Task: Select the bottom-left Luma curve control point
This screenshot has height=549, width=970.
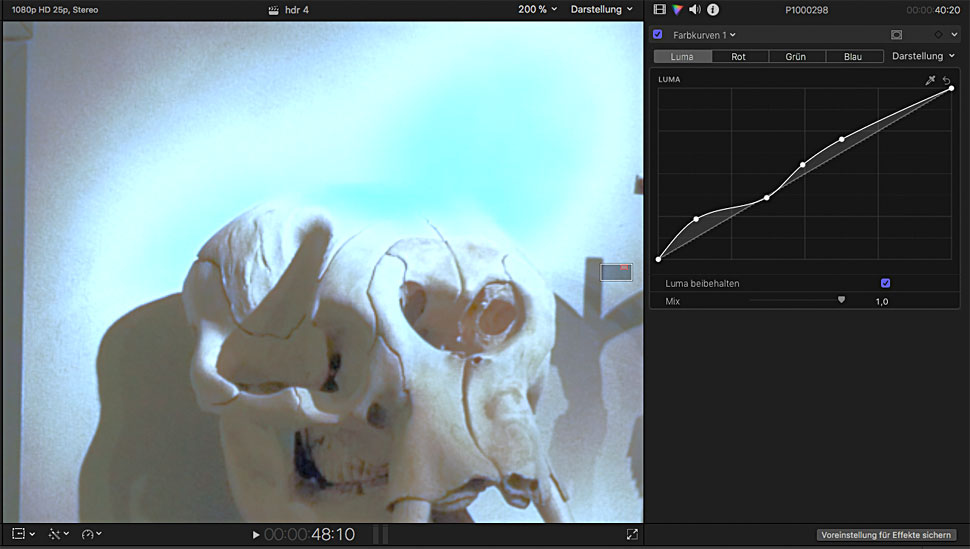Action: pyautogui.click(x=658, y=259)
